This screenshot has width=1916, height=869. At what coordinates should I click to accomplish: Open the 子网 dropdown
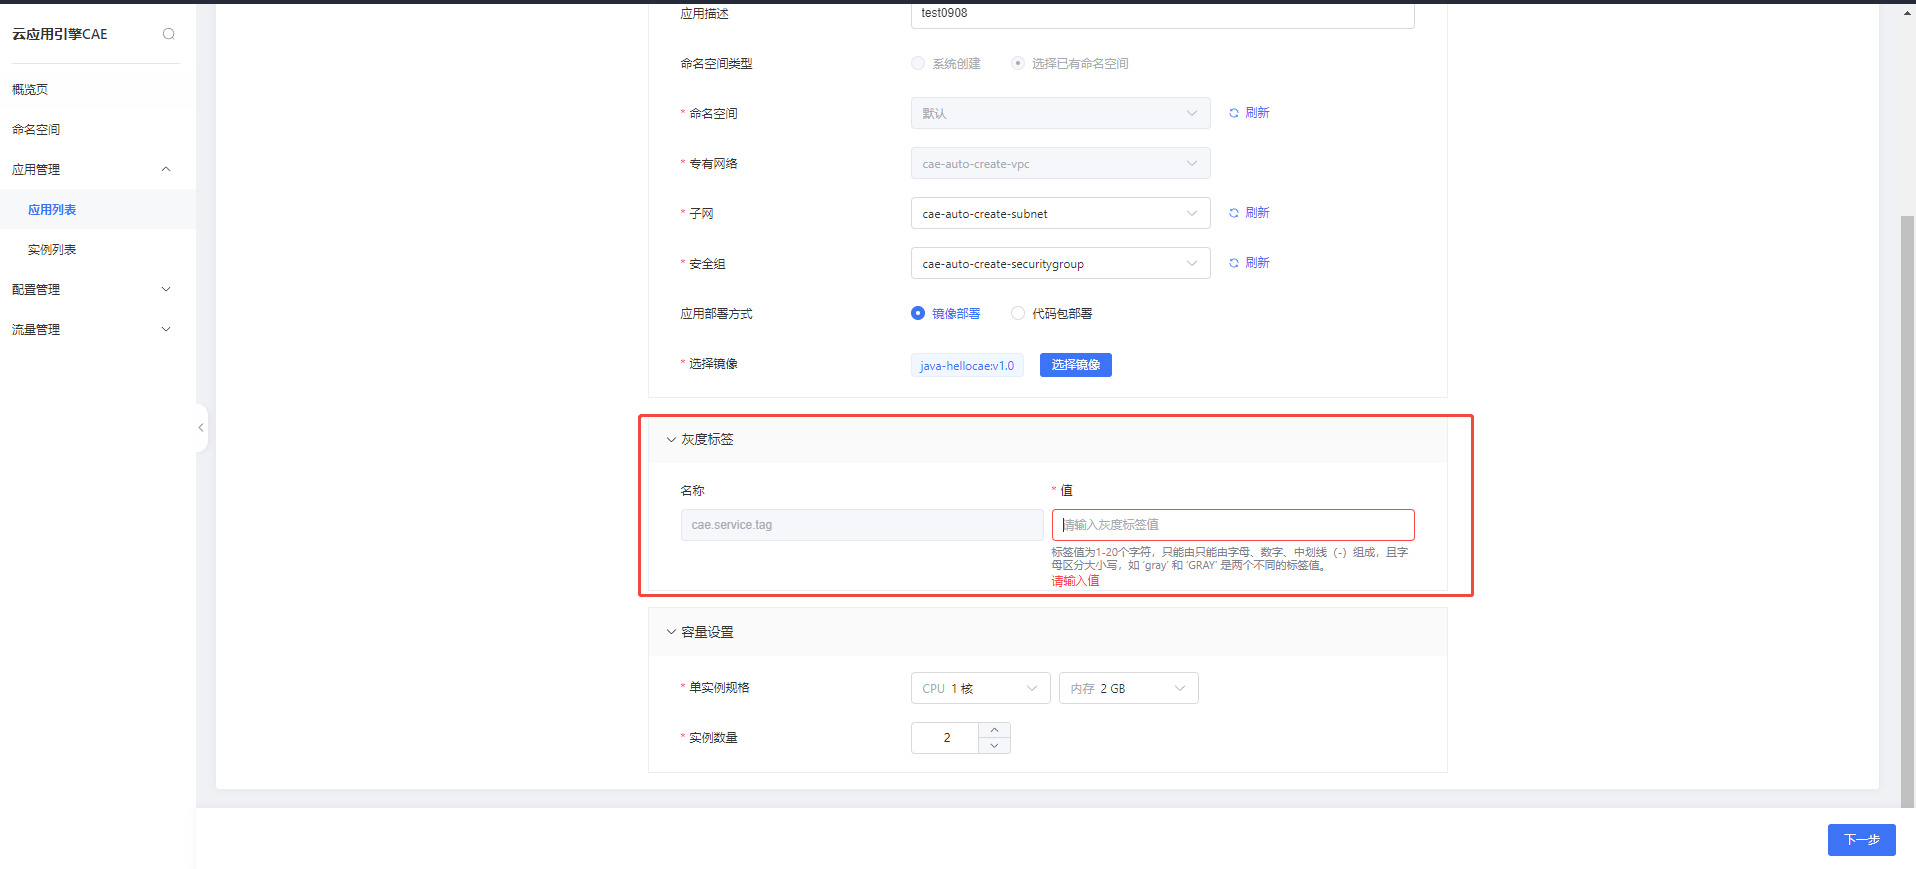click(x=1060, y=213)
